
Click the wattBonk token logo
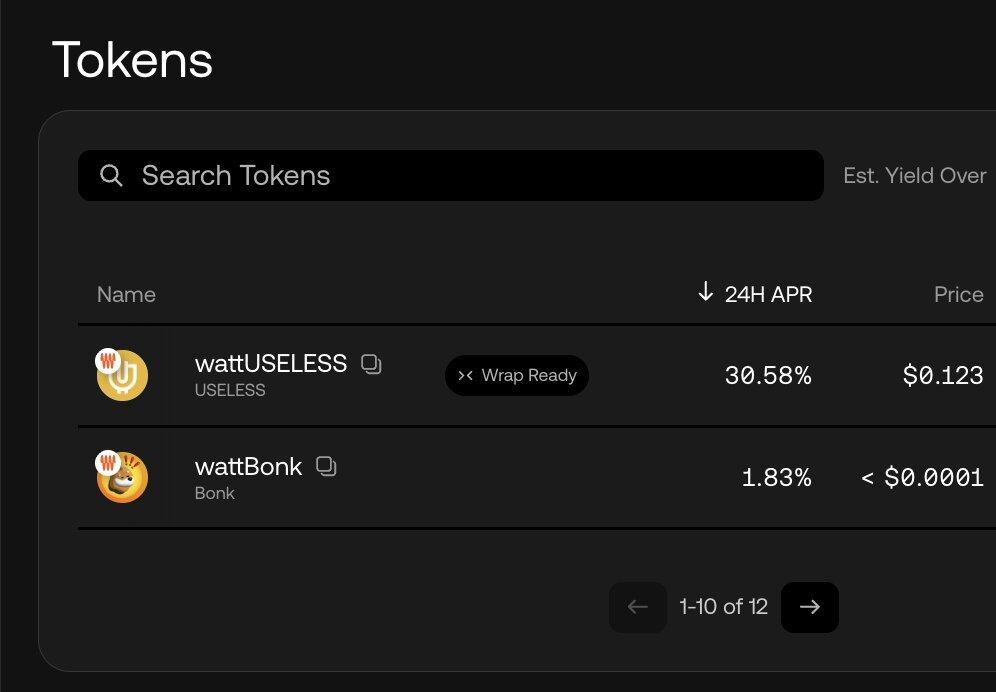coord(122,477)
